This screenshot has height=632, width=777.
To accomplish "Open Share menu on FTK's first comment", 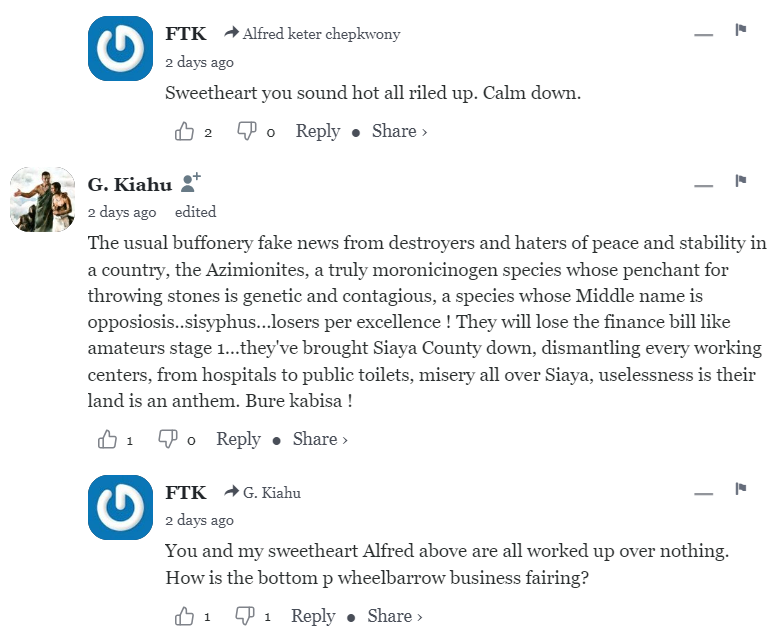I will [x=399, y=131].
